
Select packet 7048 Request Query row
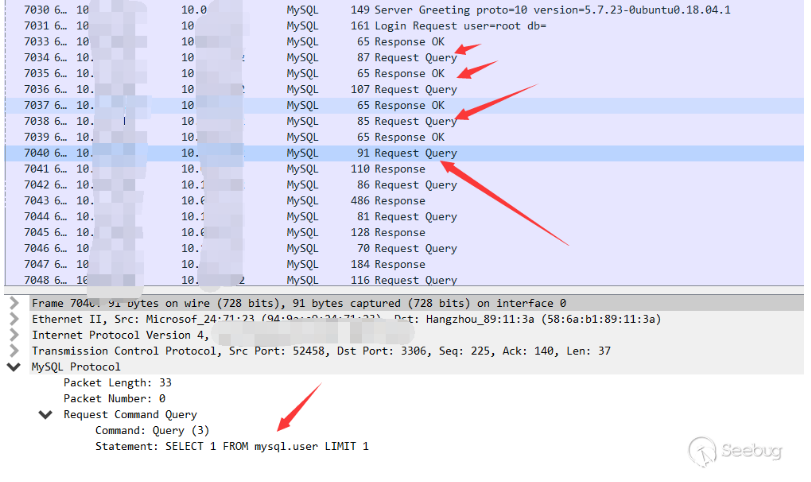[x=400, y=280]
